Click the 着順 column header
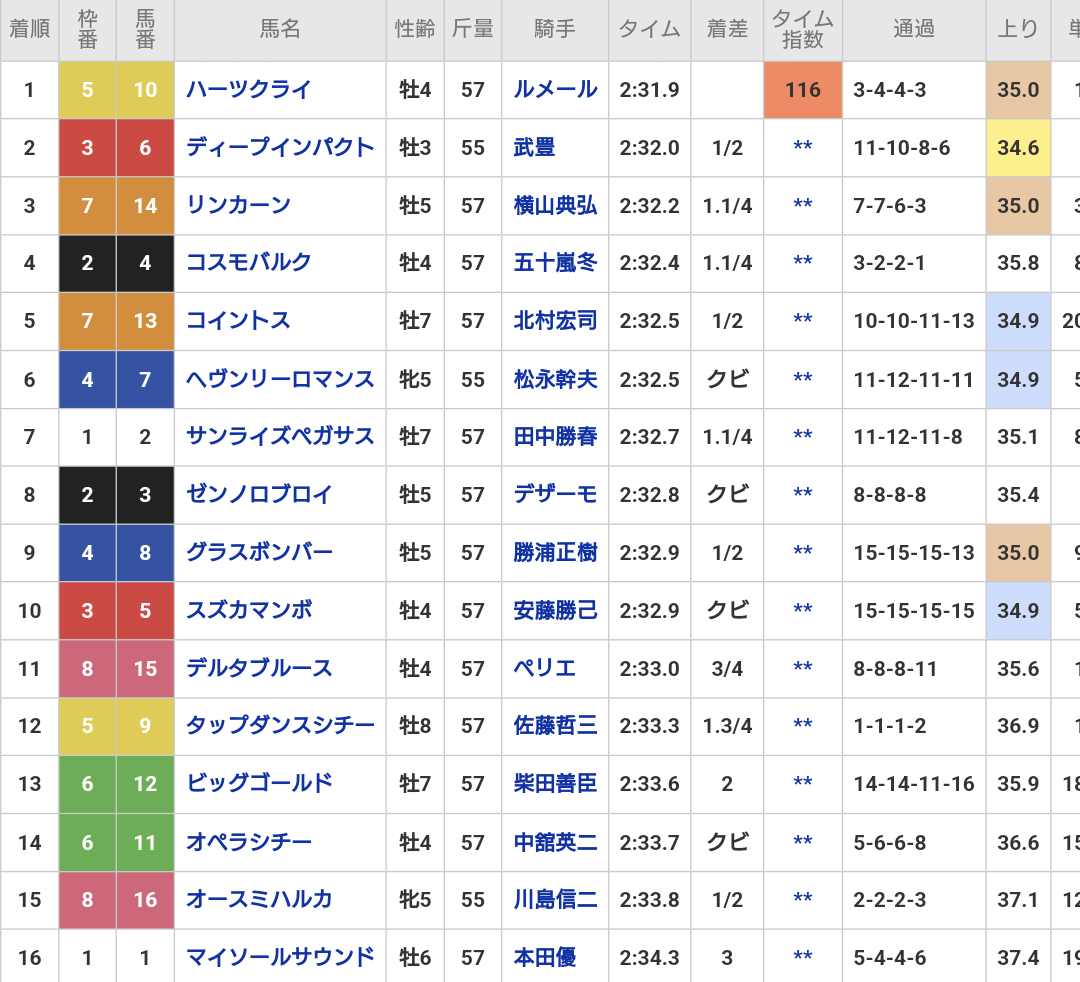This screenshot has height=982, width=1080. (29, 30)
